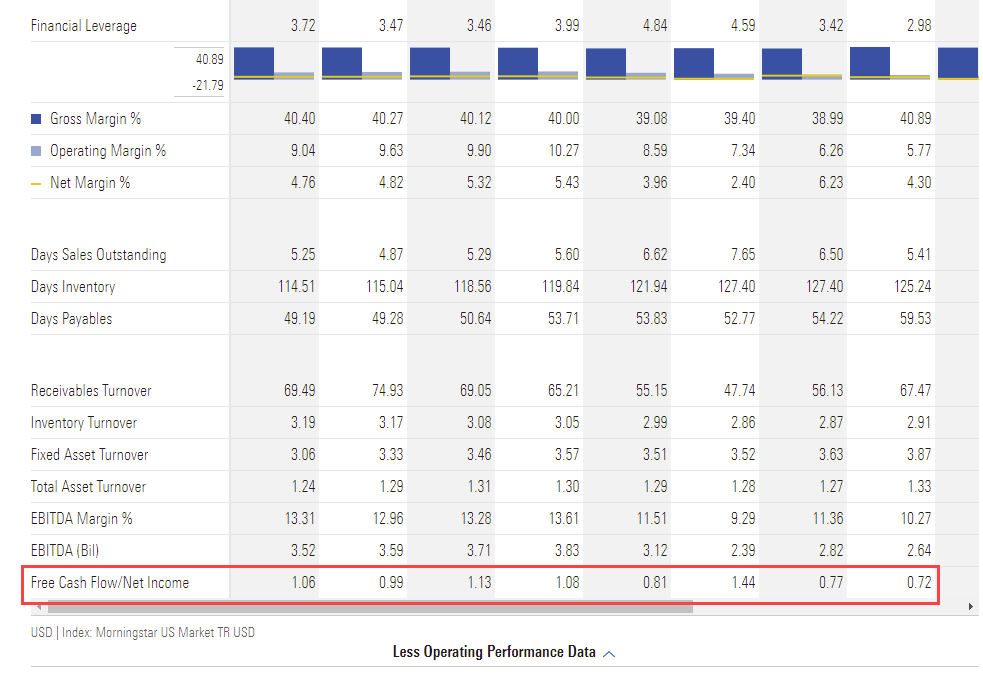Image resolution: width=983 pixels, height=686 pixels.
Task: Click the 40.89 chart axis maximum label
Action: 209,60
